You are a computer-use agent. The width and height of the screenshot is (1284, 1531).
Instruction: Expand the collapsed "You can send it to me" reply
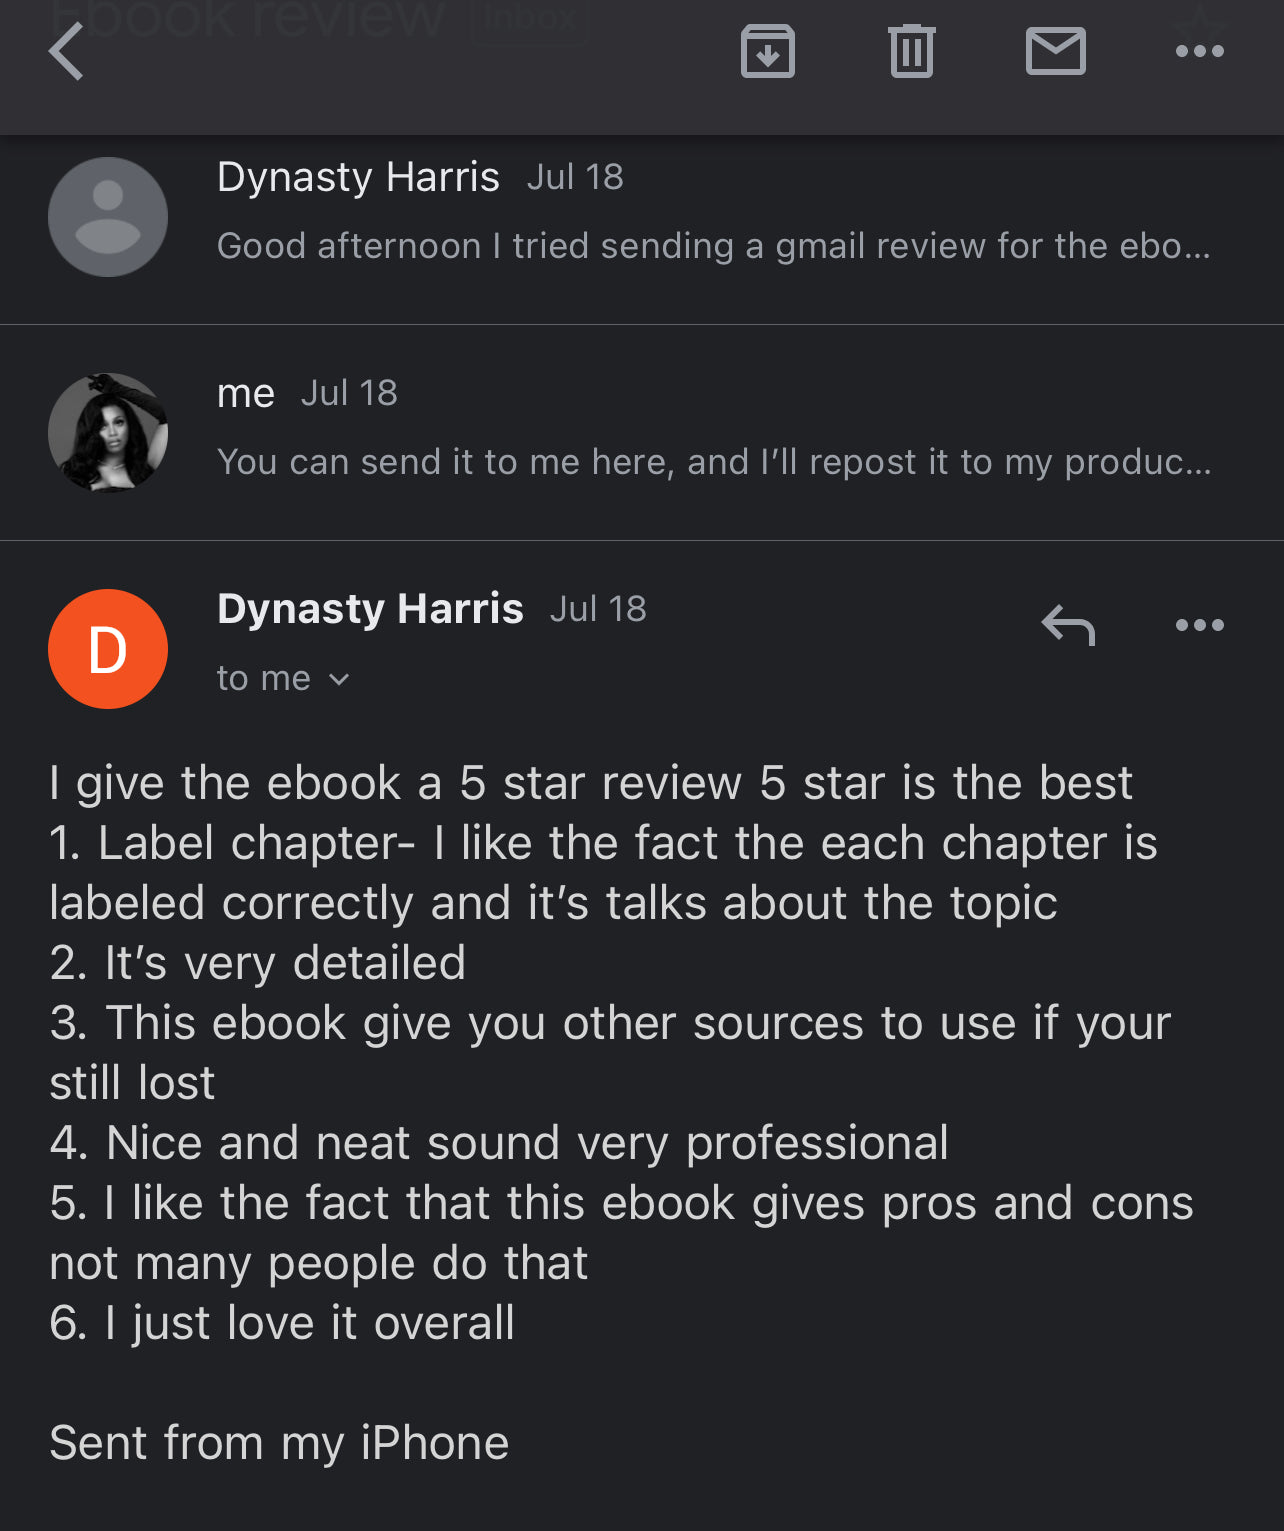click(713, 462)
